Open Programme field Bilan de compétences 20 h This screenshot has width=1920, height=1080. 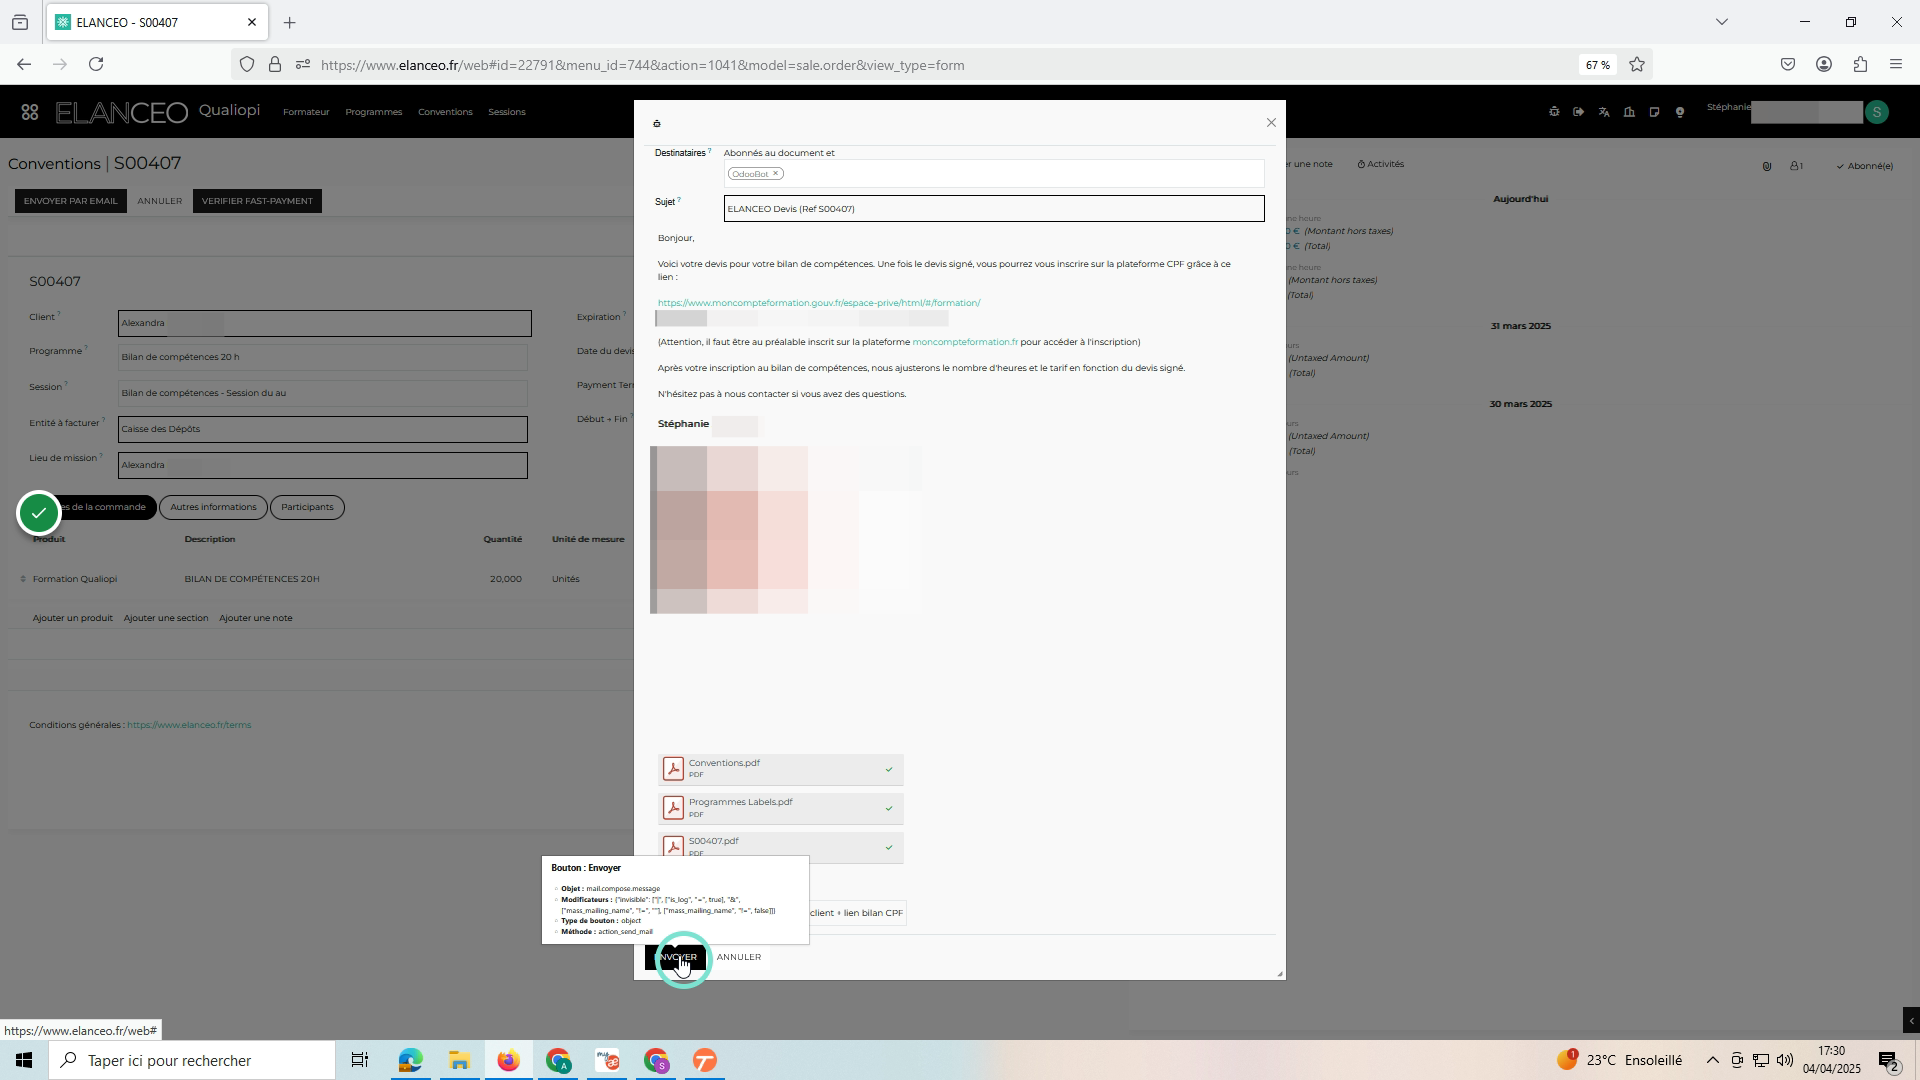tap(322, 357)
